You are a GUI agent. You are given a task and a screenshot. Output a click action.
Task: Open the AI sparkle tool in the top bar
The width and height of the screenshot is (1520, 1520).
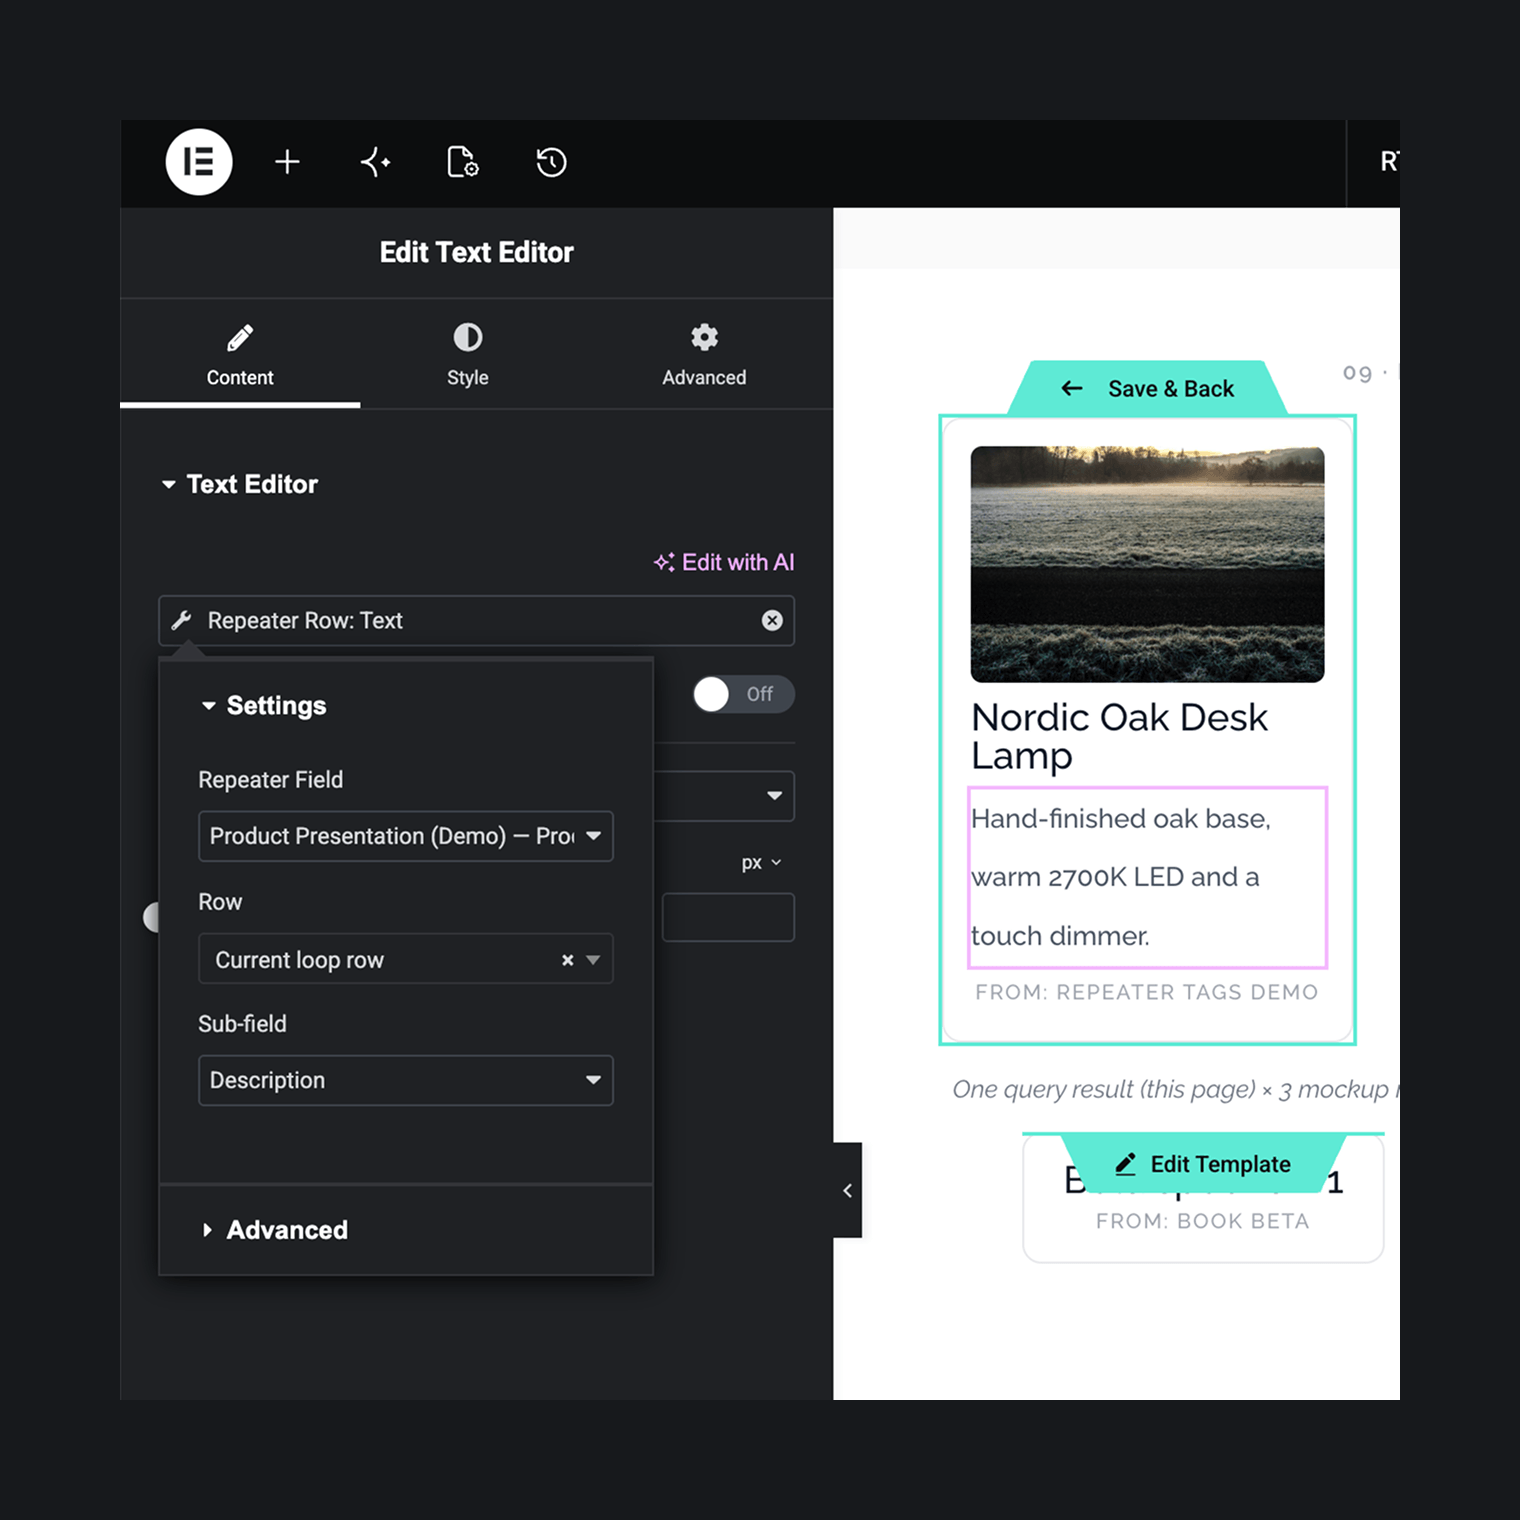point(375,162)
